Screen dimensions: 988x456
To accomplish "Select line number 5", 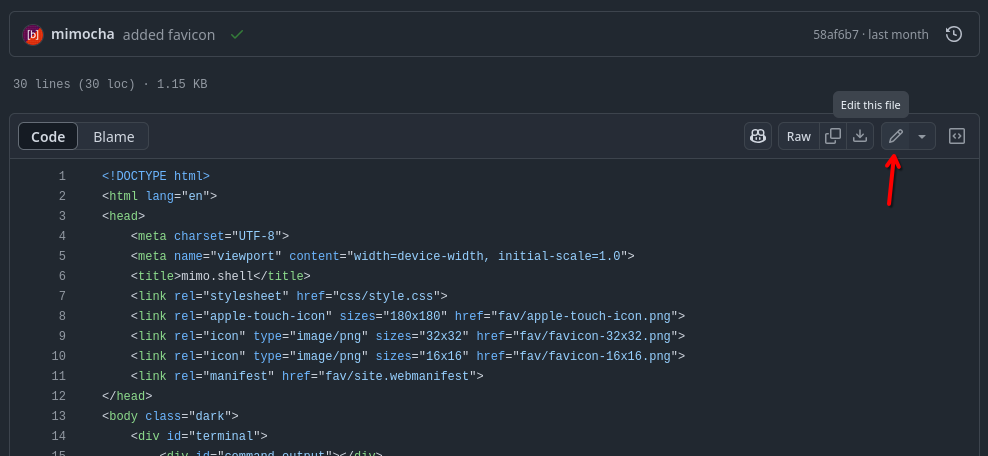I will click(62, 256).
